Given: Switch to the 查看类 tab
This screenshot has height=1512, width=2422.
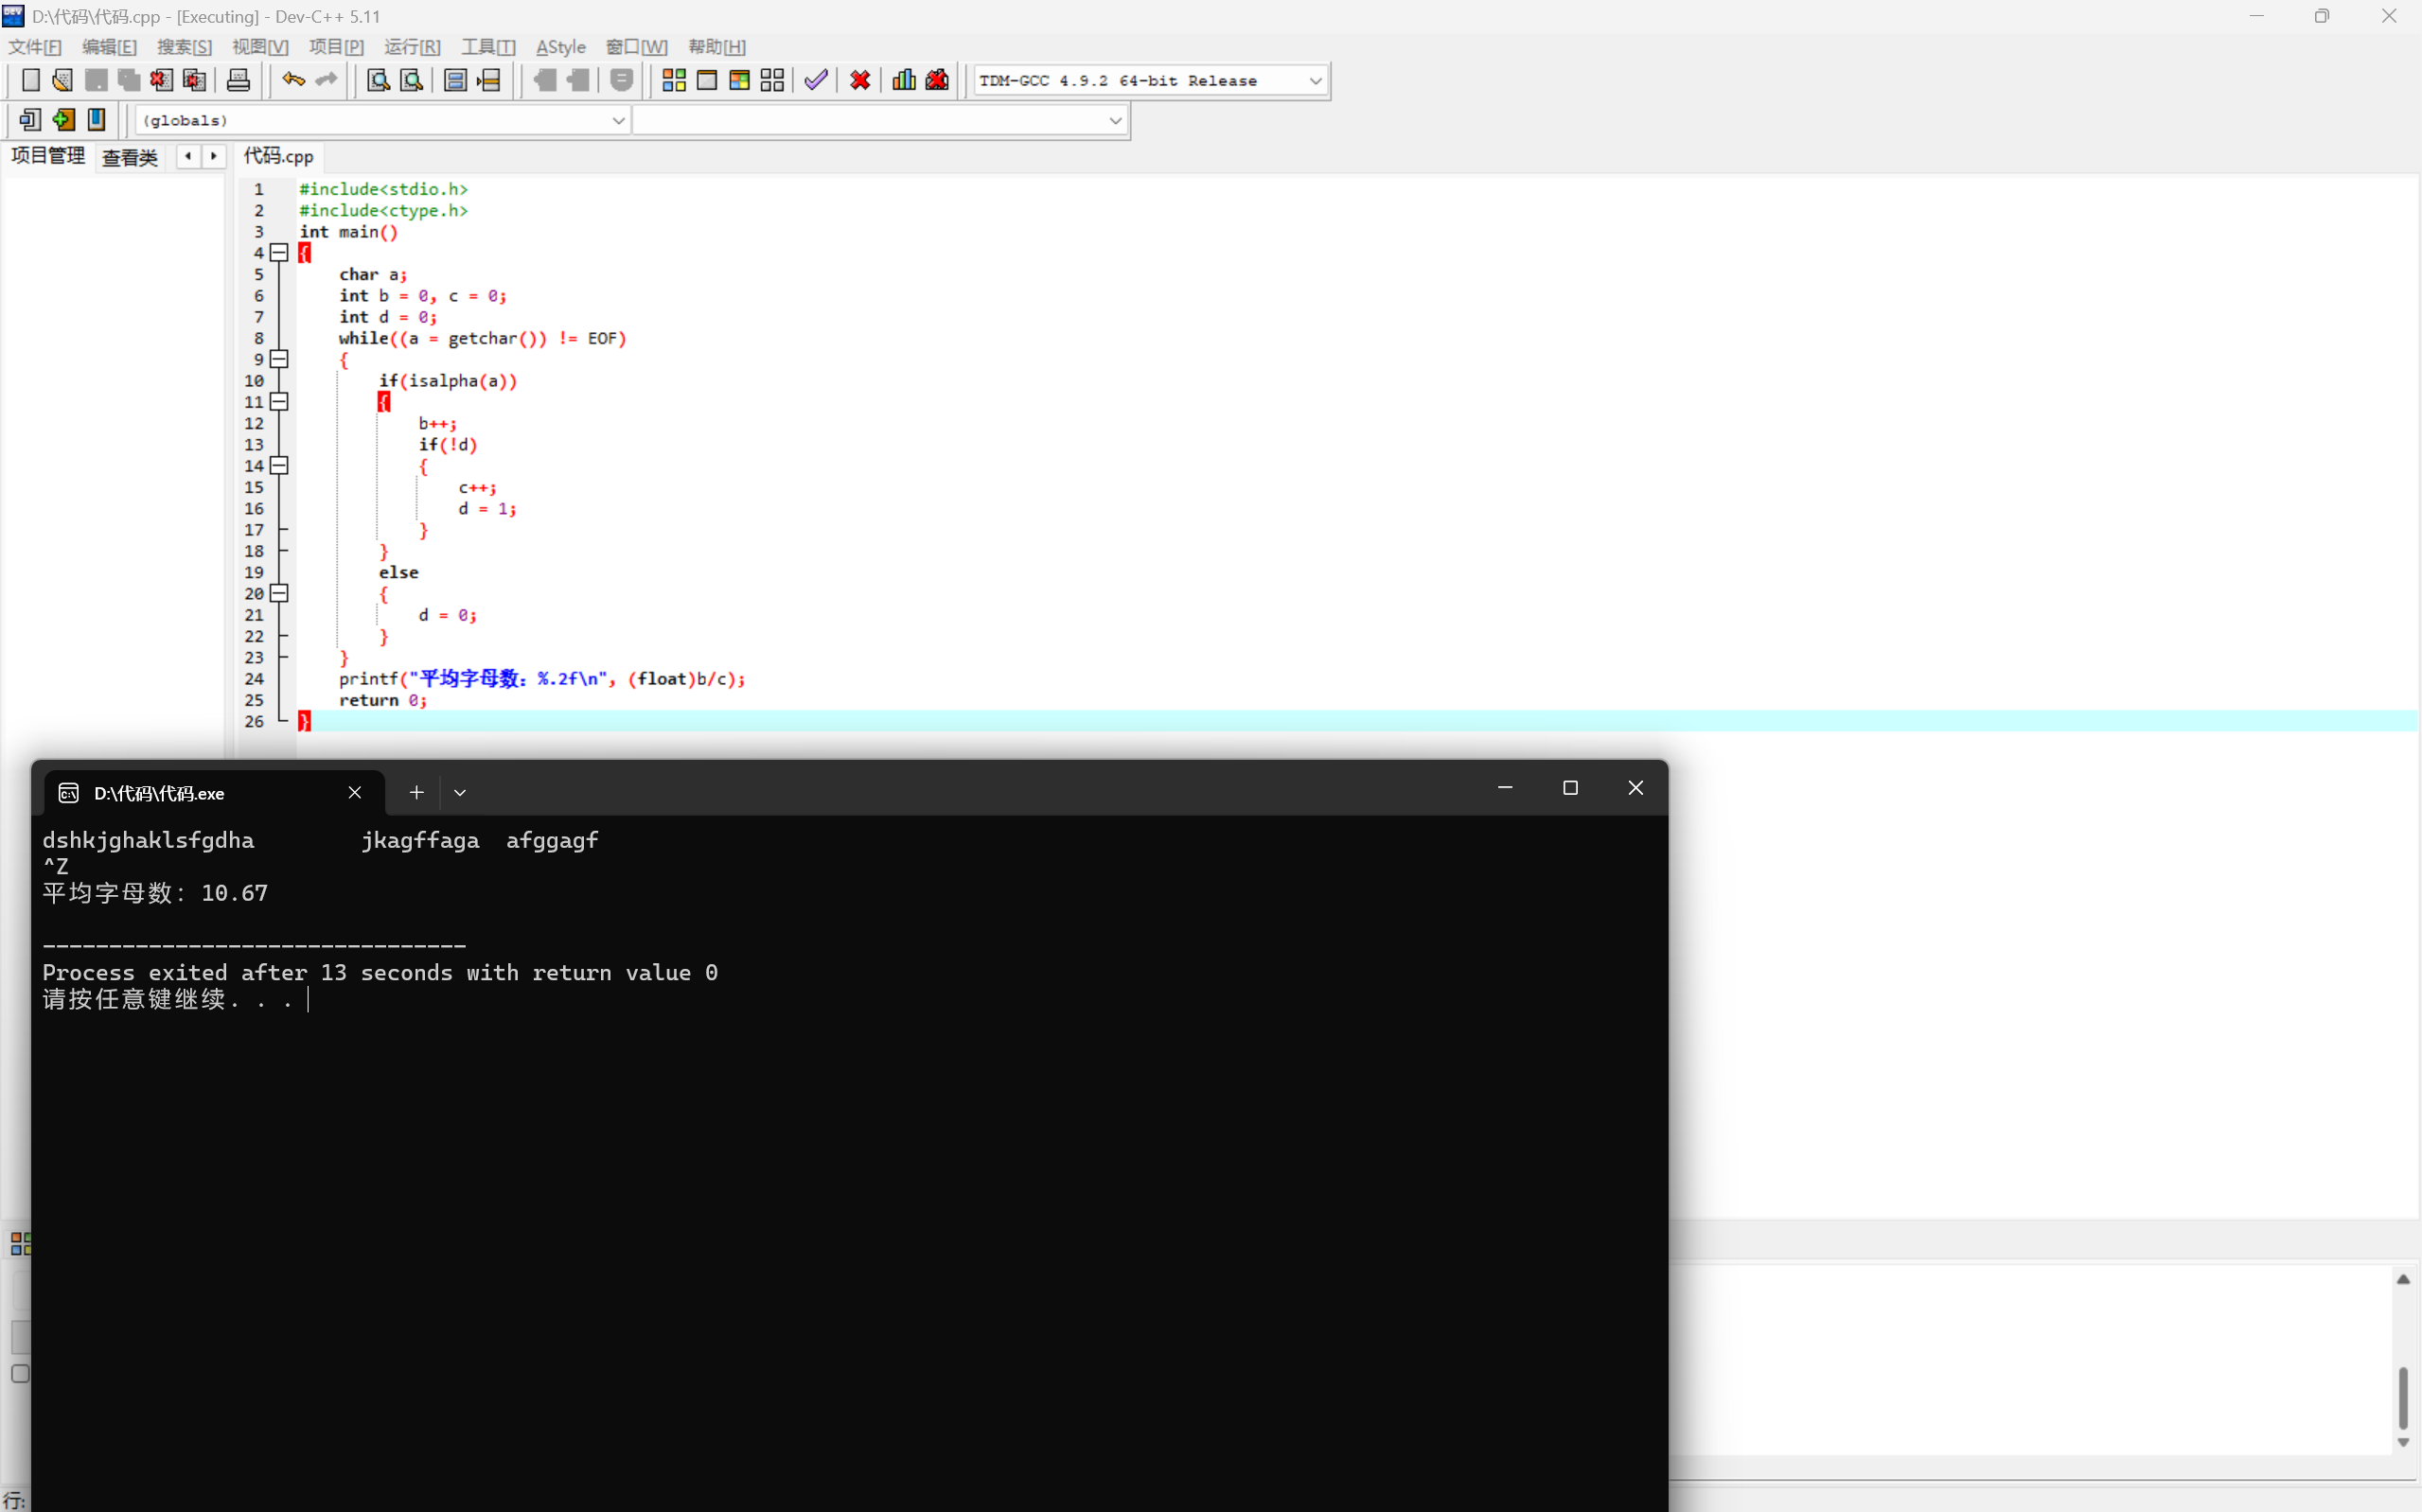Looking at the screenshot, I should click(x=130, y=157).
